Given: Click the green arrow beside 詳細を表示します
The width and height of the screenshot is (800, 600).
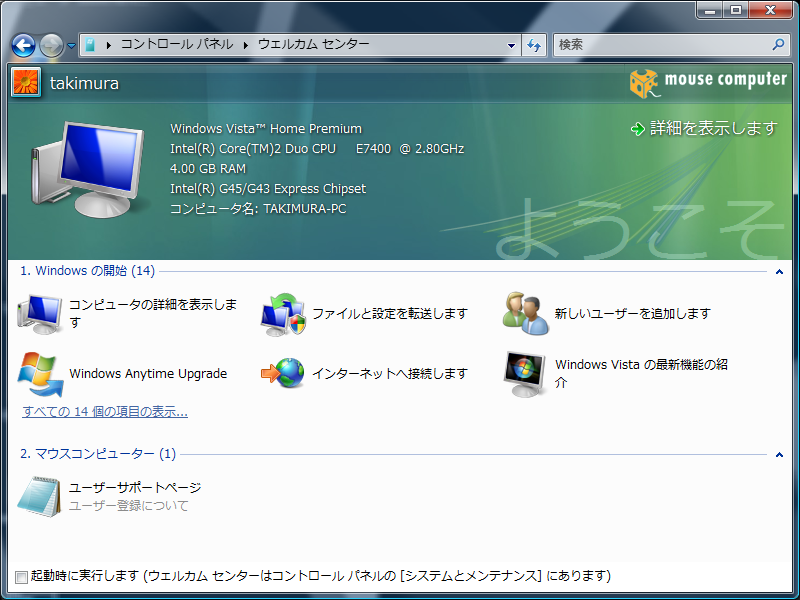Looking at the screenshot, I should [638, 129].
